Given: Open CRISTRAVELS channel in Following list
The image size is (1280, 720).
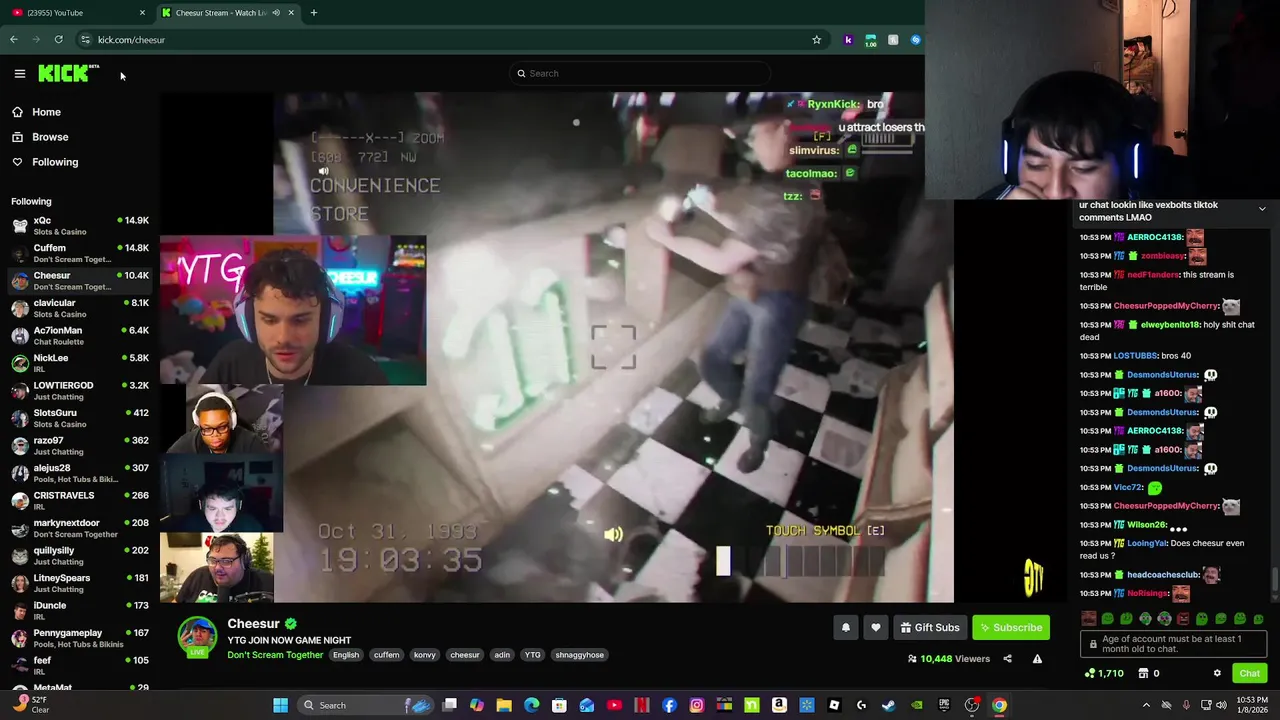Looking at the screenshot, I should point(80,501).
